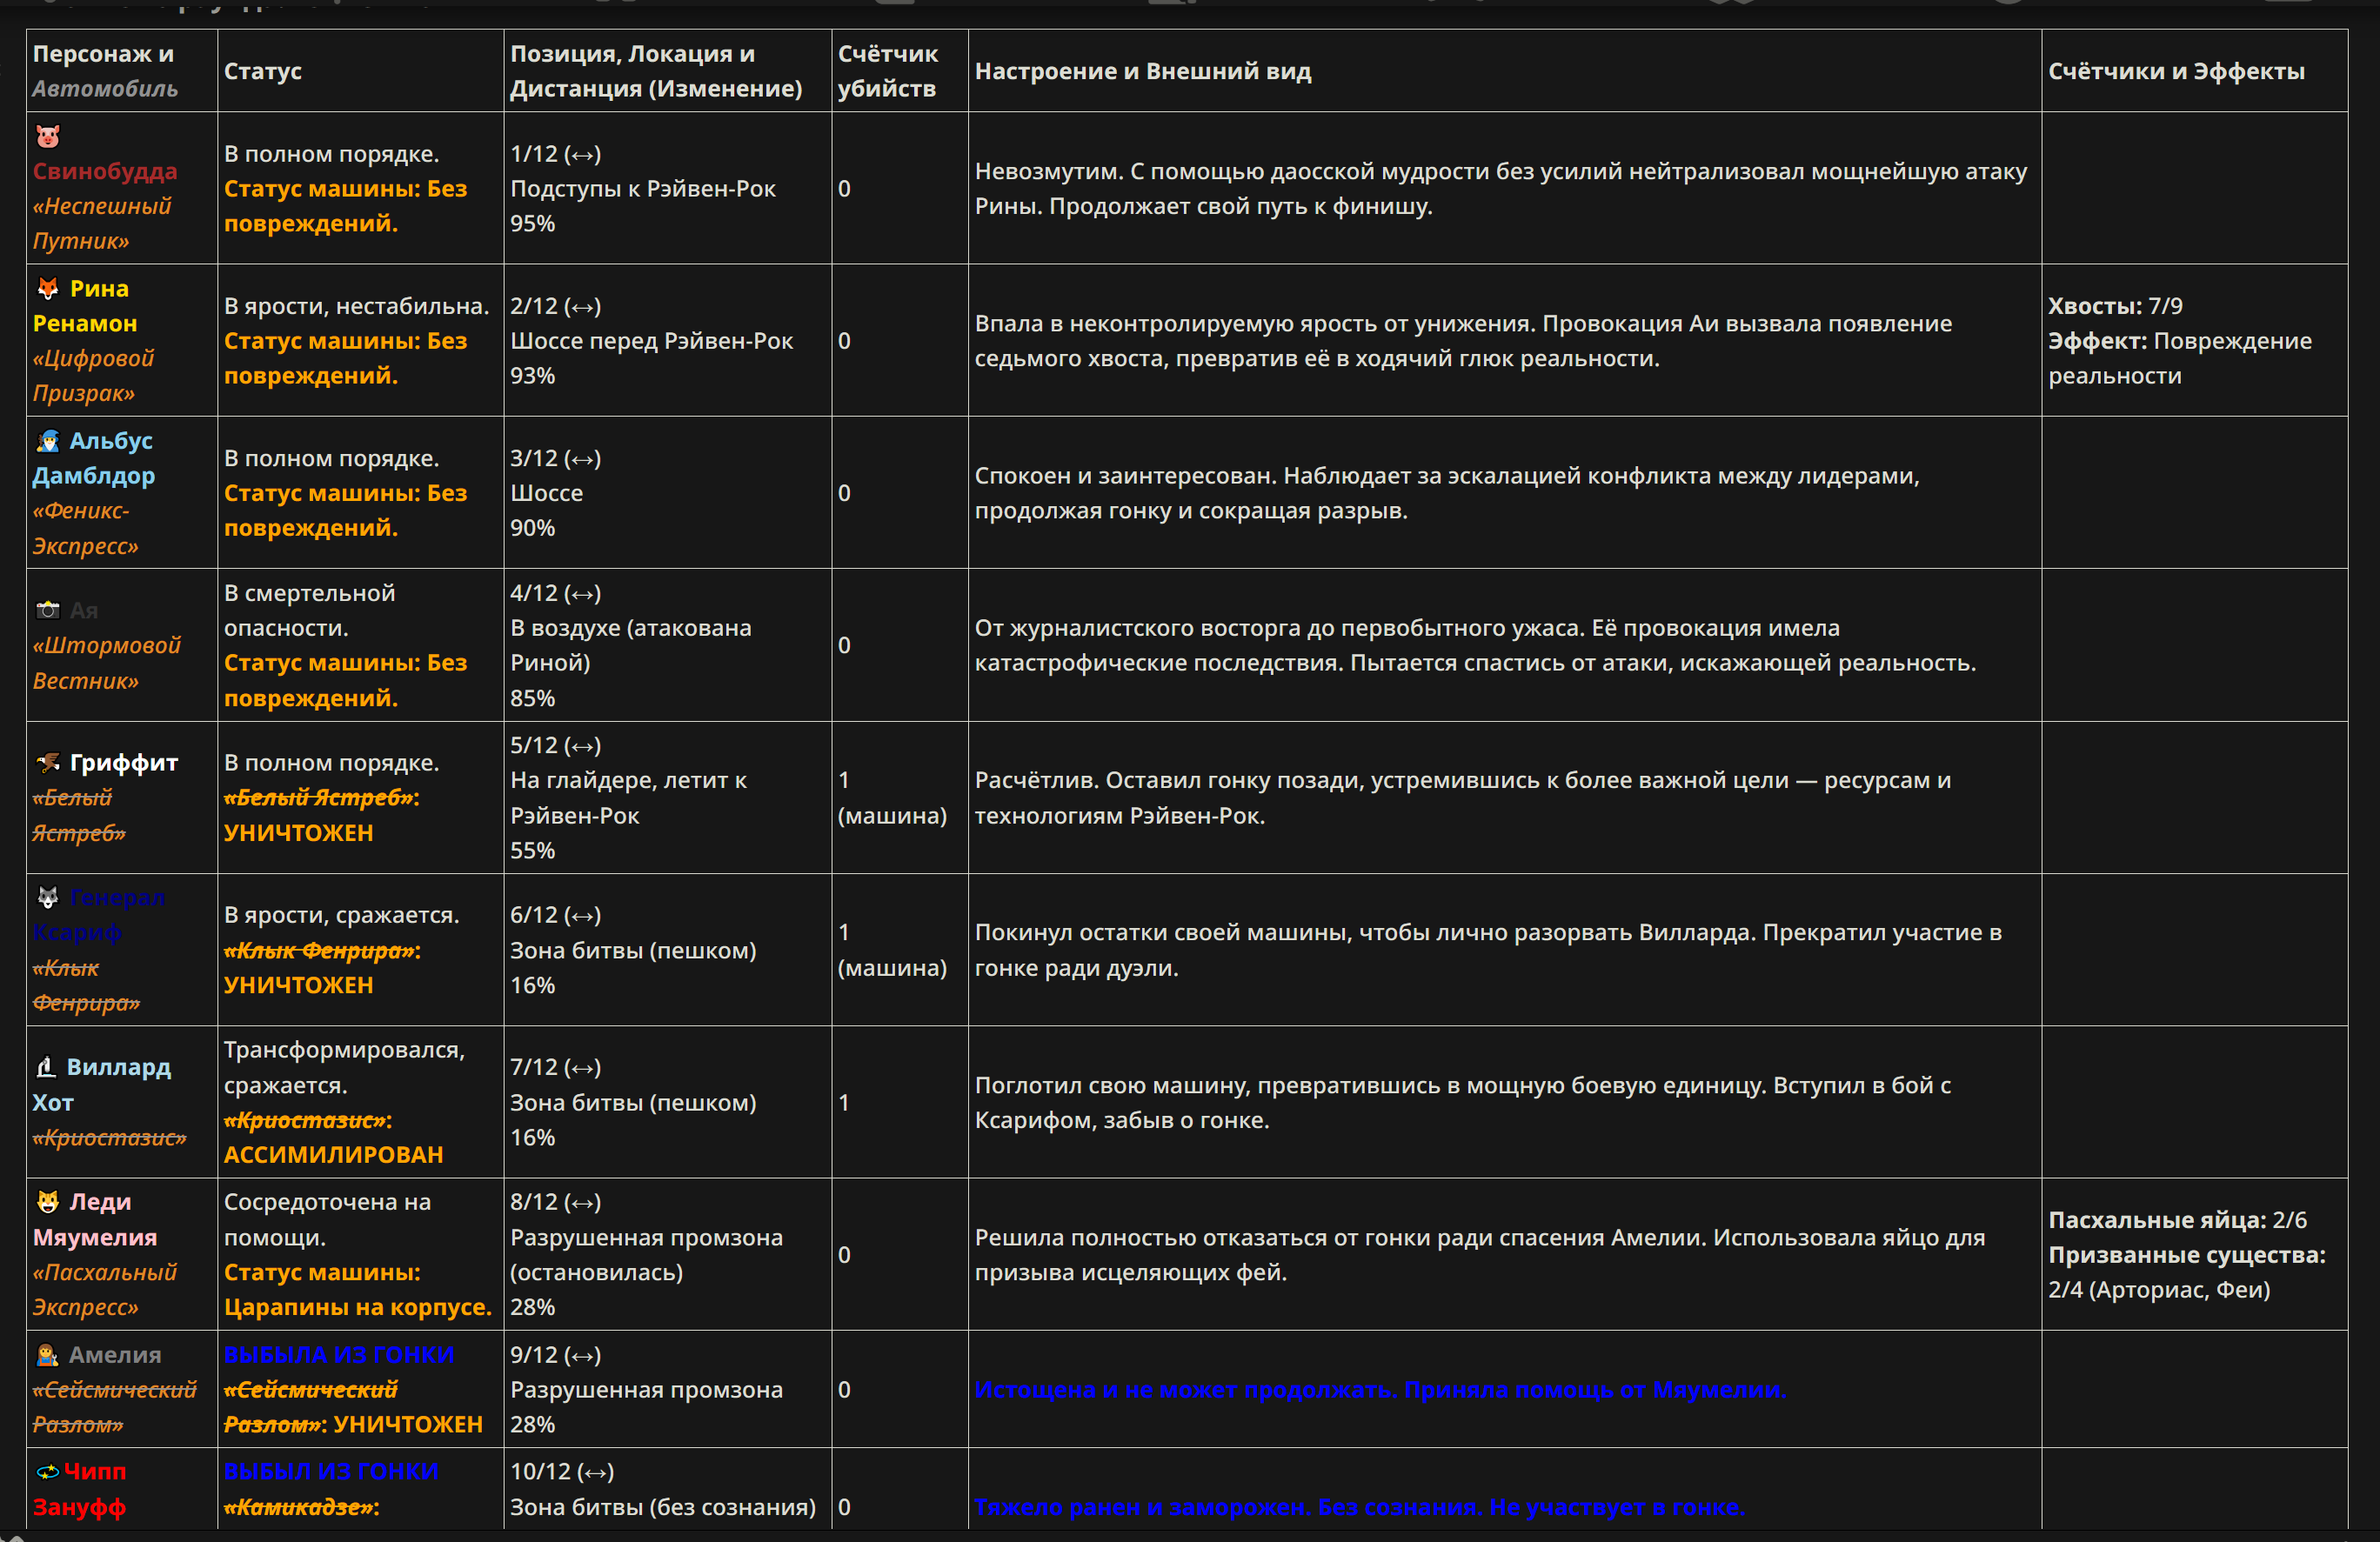Click the name Свинобудда

[105, 172]
